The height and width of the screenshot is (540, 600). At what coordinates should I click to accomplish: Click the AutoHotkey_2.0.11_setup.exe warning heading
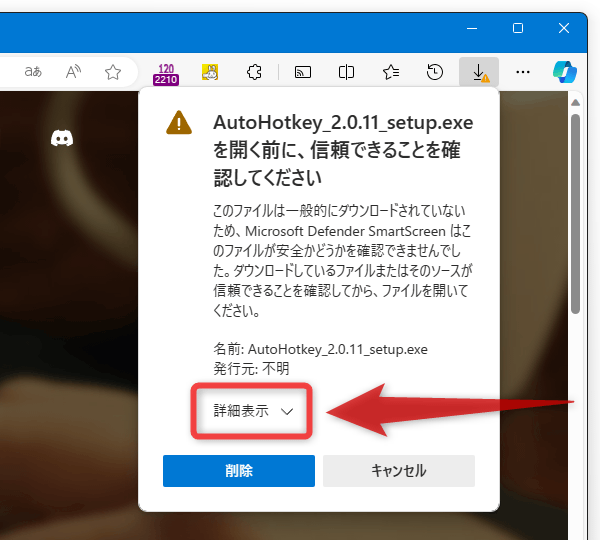tap(343, 150)
